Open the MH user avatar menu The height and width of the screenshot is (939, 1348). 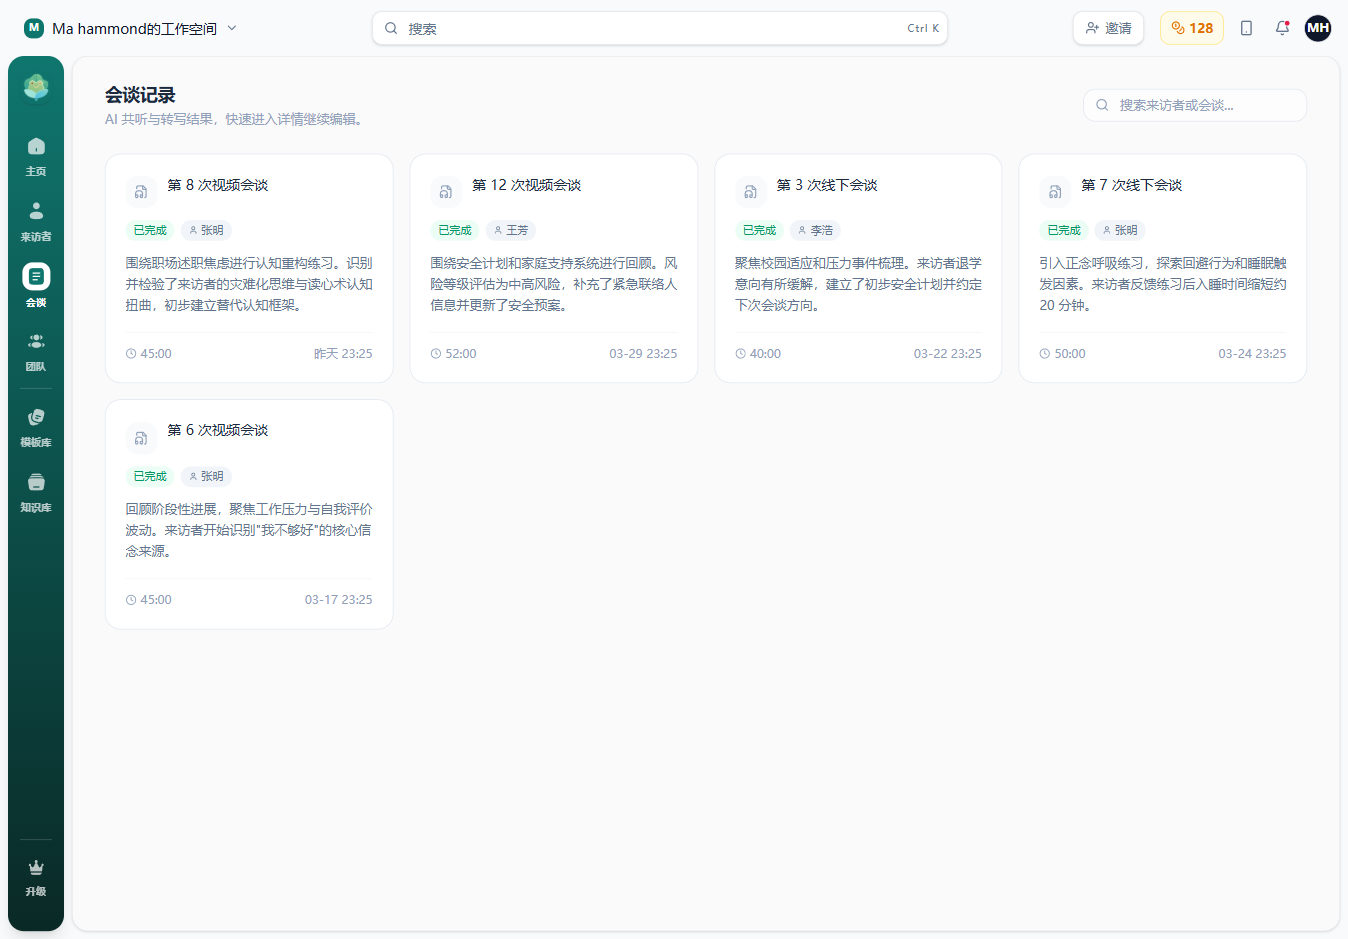[1318, 28]
